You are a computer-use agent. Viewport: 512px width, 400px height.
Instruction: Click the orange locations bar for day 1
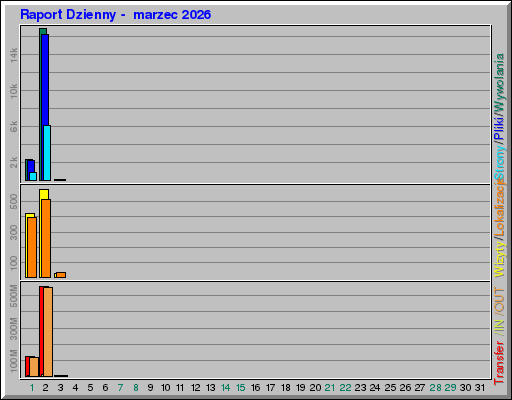[x=32, y=247]
